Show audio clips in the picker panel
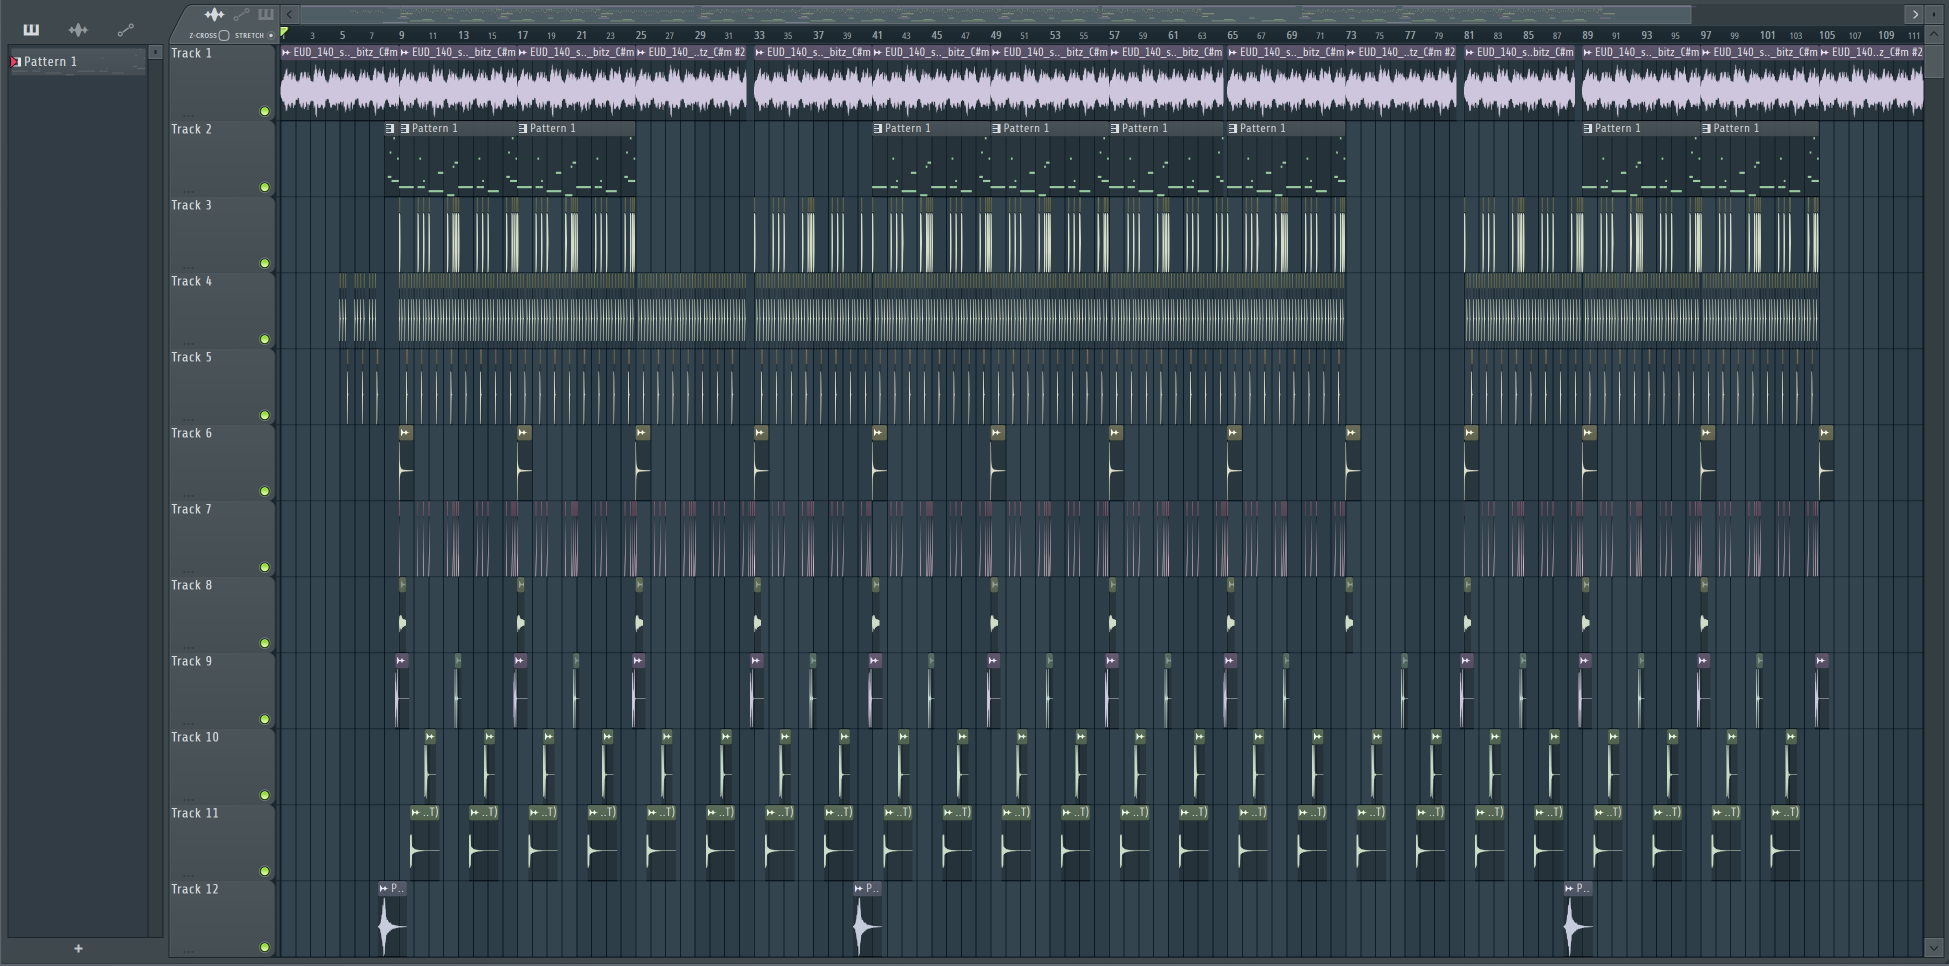The height and width of the screenshot is (966, 1949). [78, 30]
